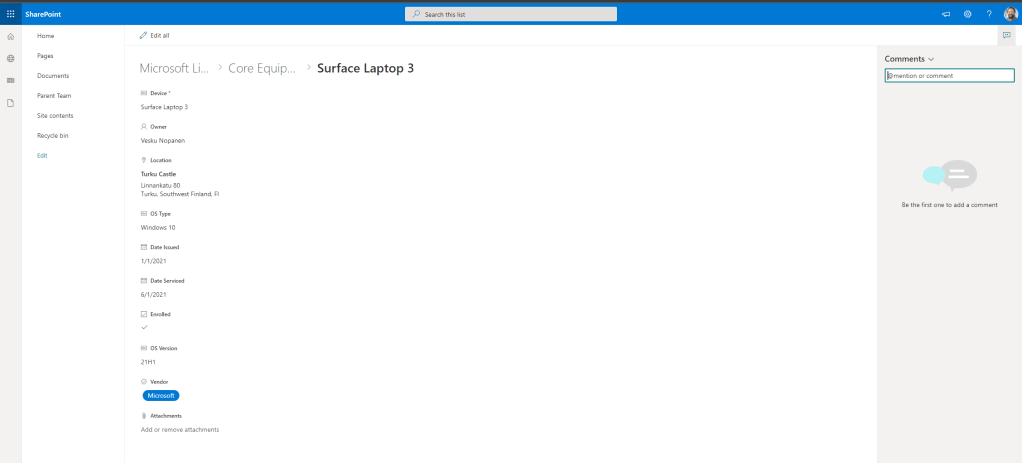Image resolution: width=1022 pixels, height=463 pixels.
Task: Click the Microsoft vendor blue pill
Action: pyautogui.click(x=160, y=395)
